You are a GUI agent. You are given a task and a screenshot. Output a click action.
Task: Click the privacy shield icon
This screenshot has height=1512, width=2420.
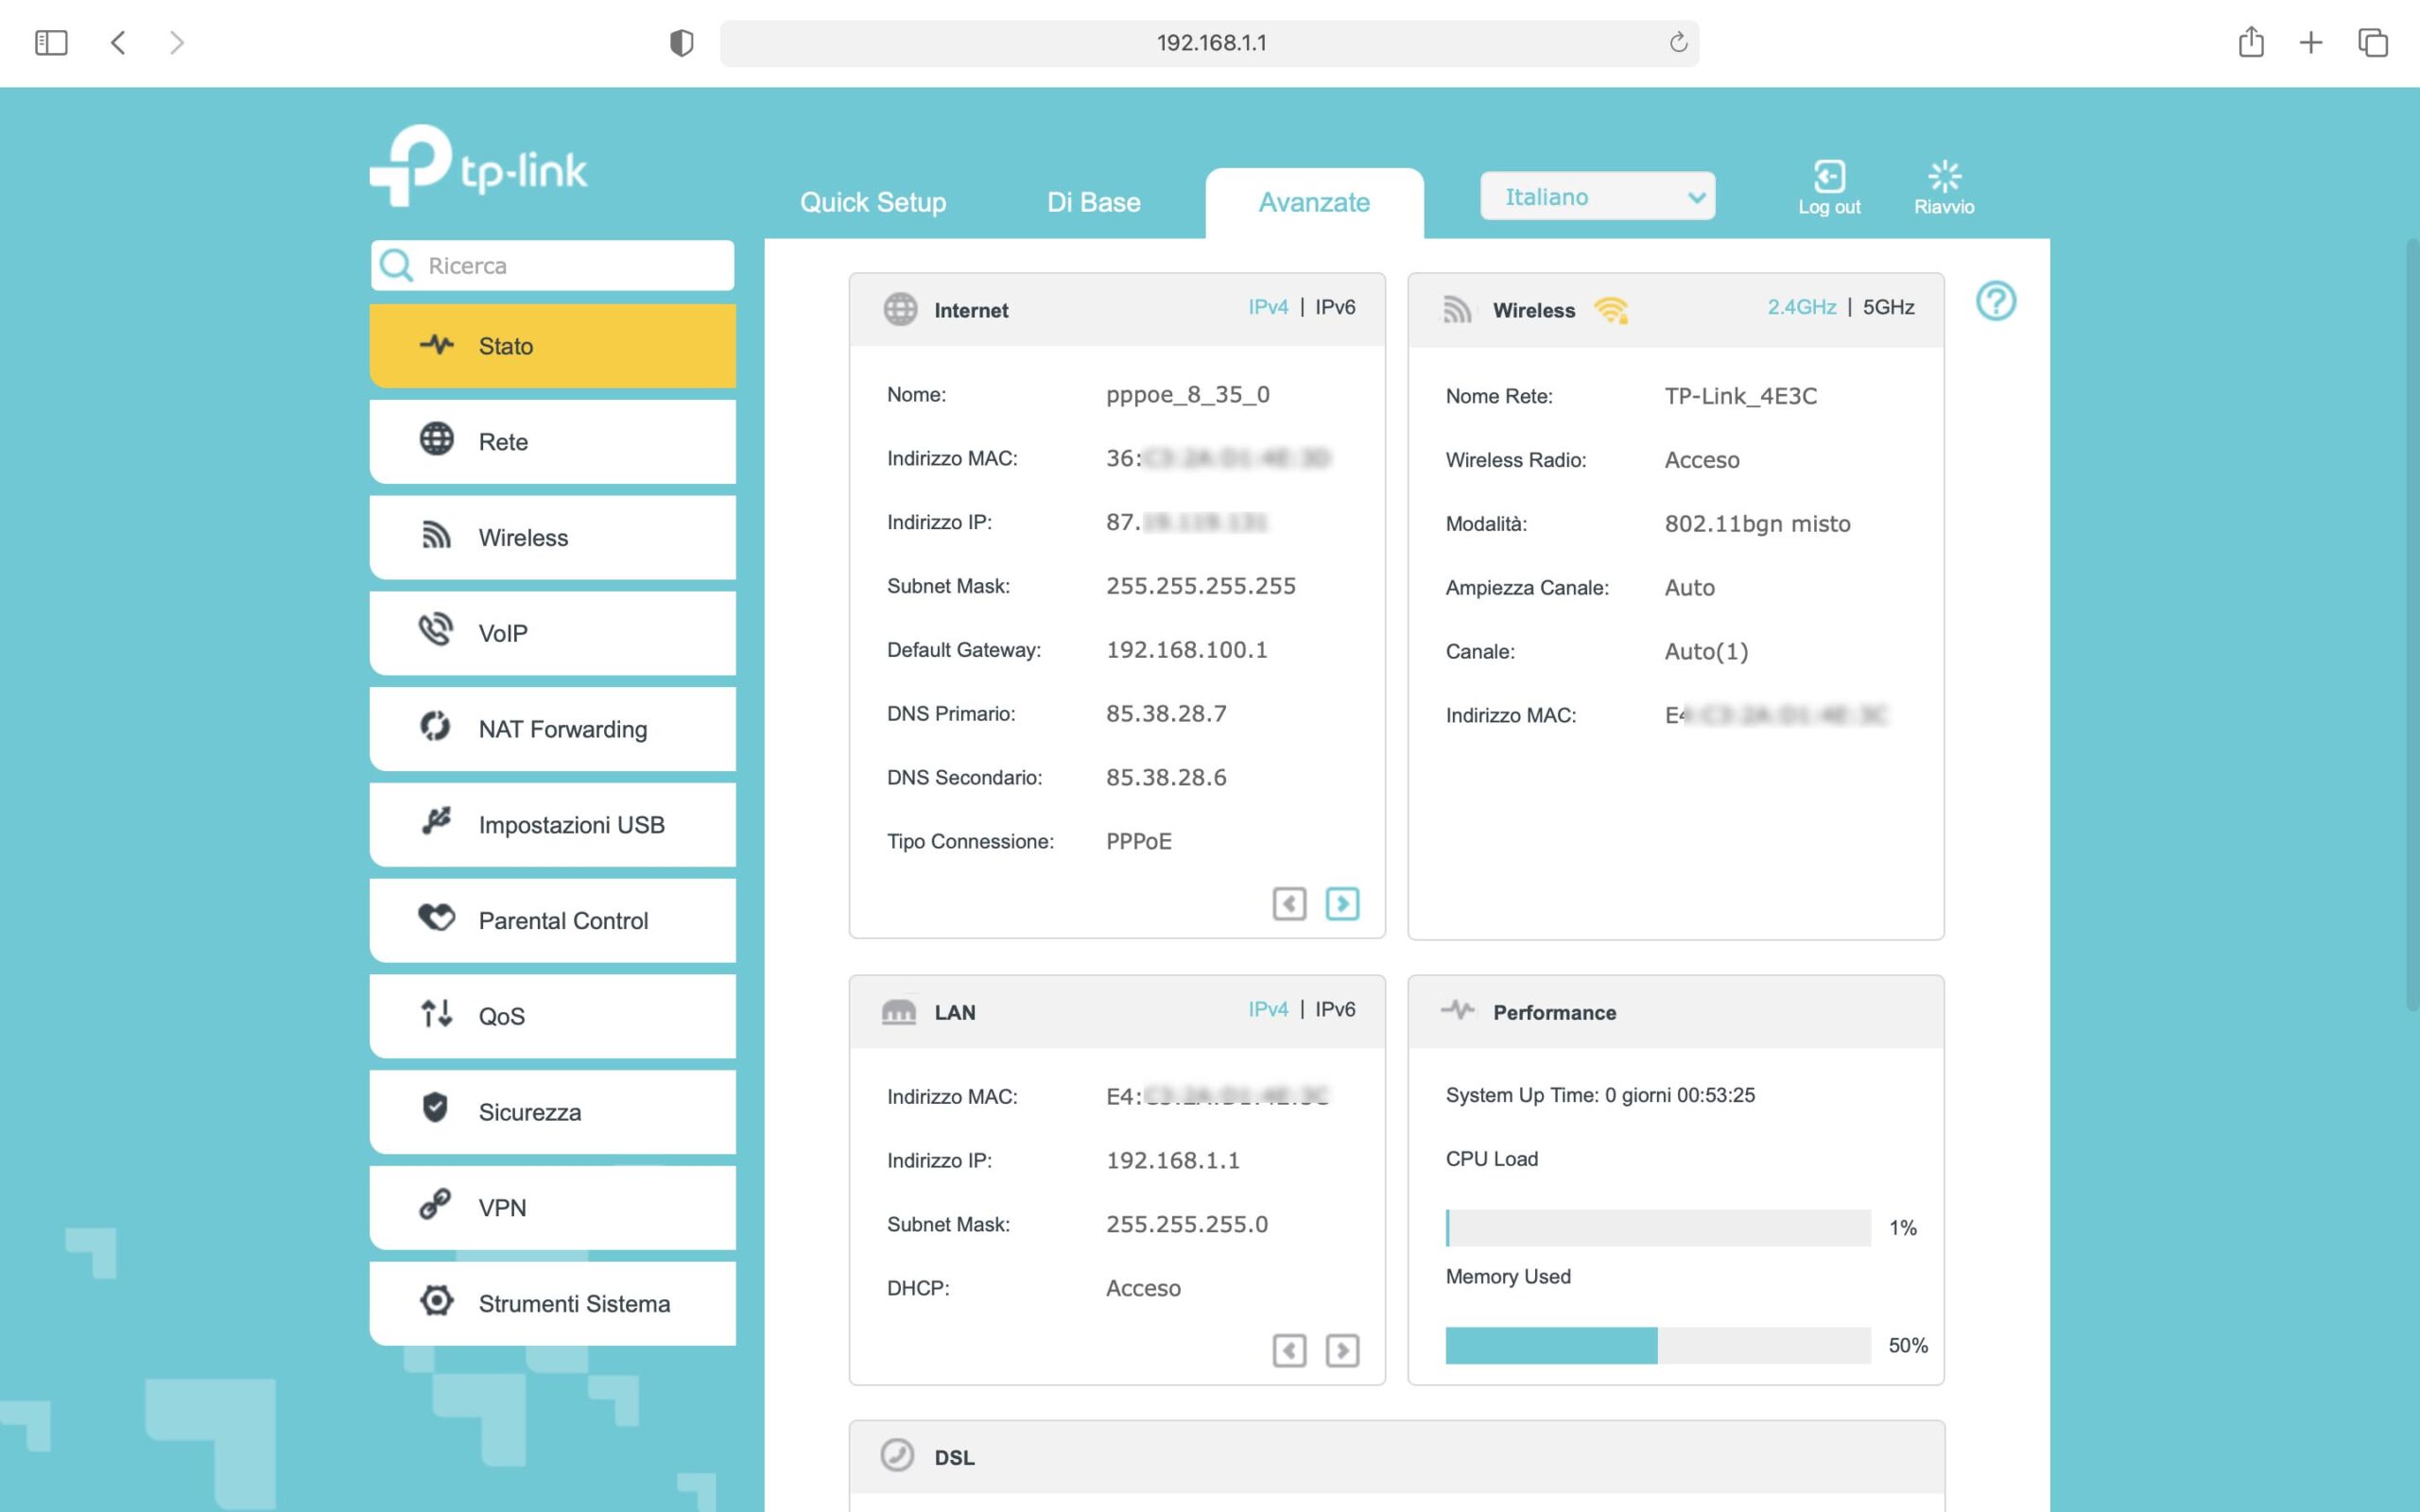(x=681, y=42)
